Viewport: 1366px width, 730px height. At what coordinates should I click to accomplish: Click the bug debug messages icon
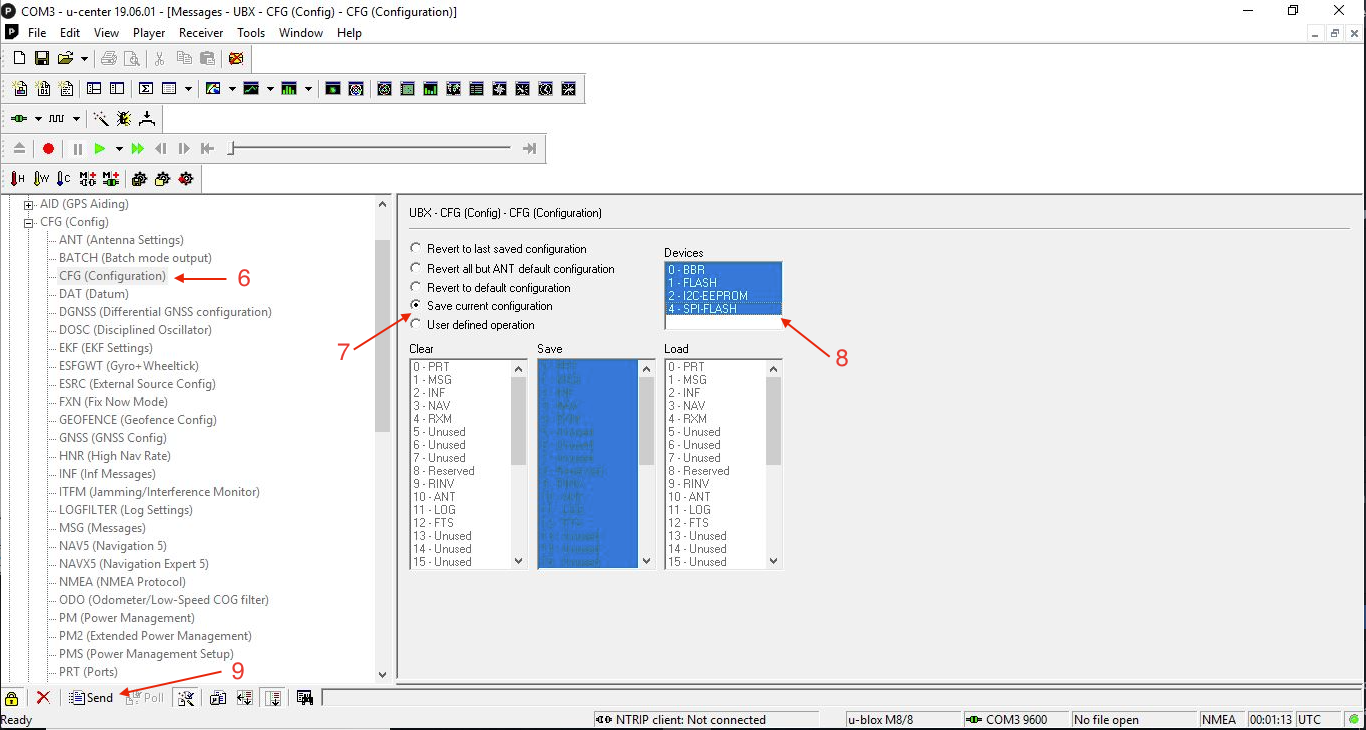coord(124,119)
